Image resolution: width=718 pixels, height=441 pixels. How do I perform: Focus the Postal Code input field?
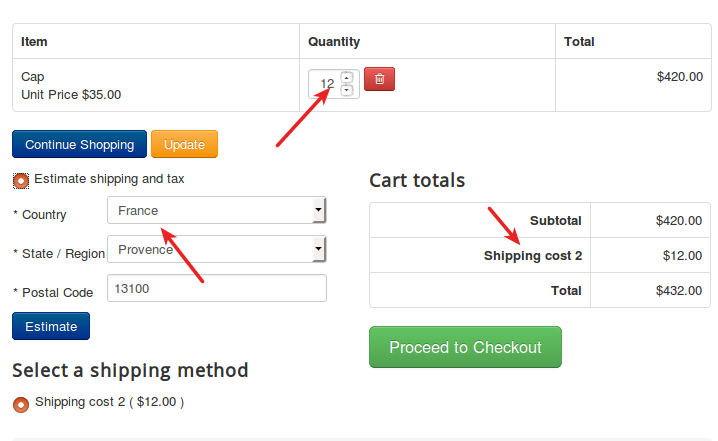click(216, 288)
